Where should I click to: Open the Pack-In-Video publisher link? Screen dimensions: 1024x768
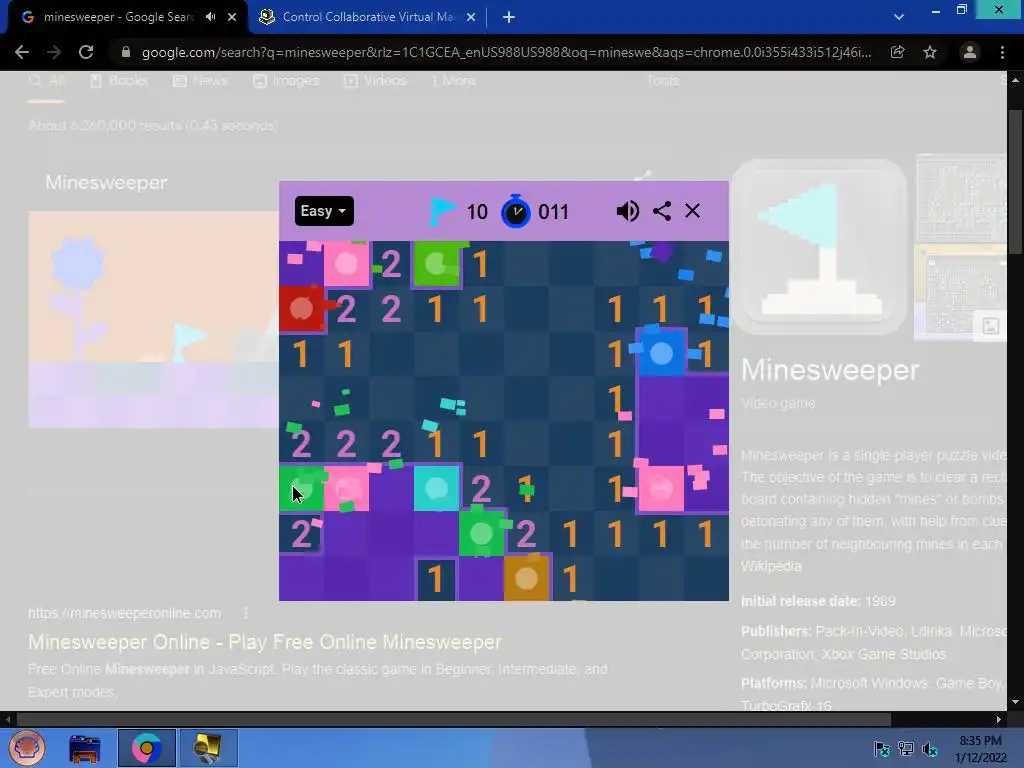(859, 632)
